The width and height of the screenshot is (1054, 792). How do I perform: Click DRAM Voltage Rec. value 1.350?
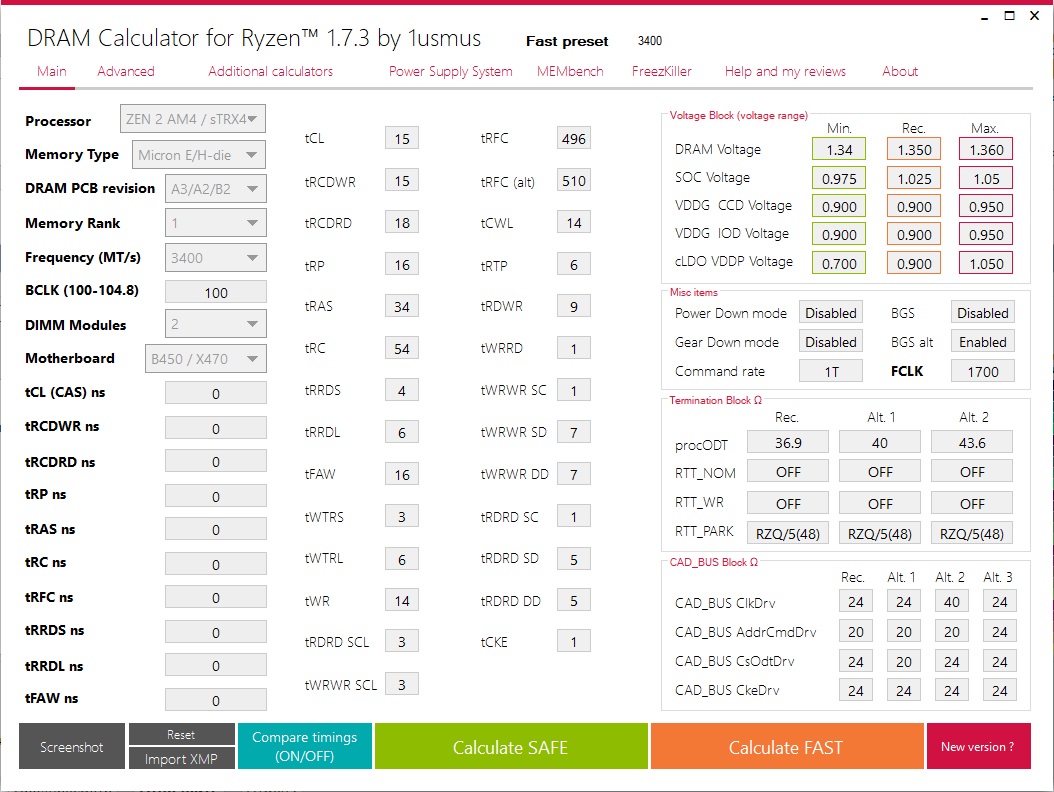tap(914, 149)
